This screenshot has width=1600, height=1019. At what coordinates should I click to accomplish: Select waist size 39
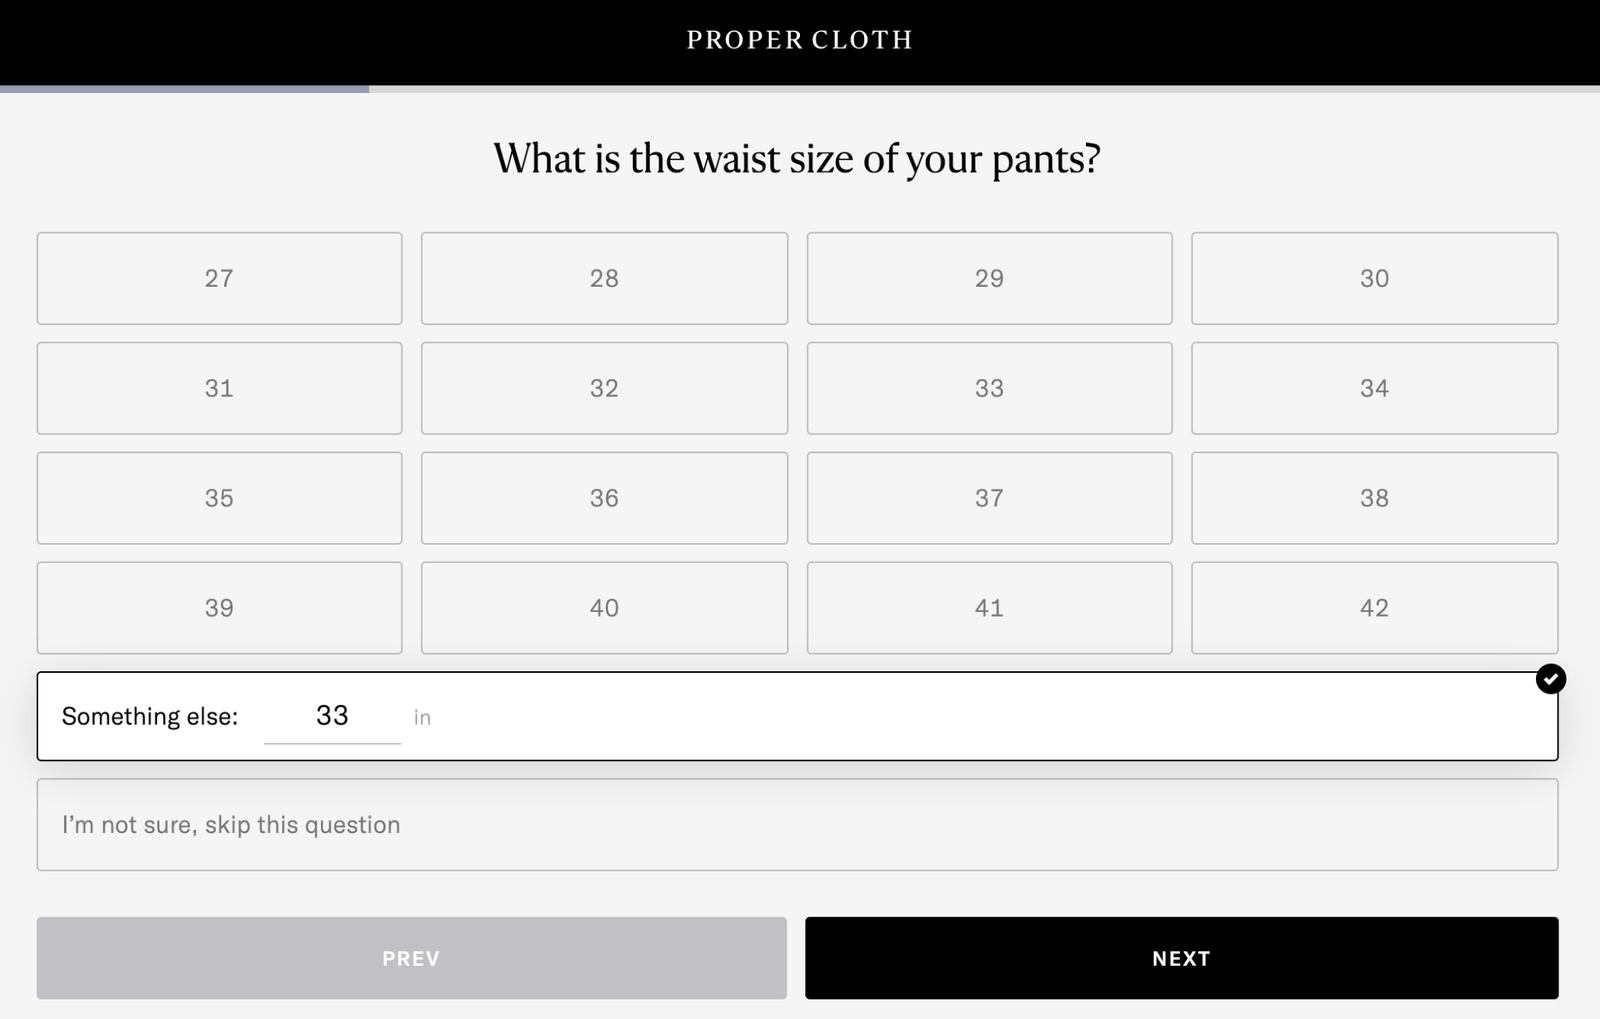click(219, 607)
